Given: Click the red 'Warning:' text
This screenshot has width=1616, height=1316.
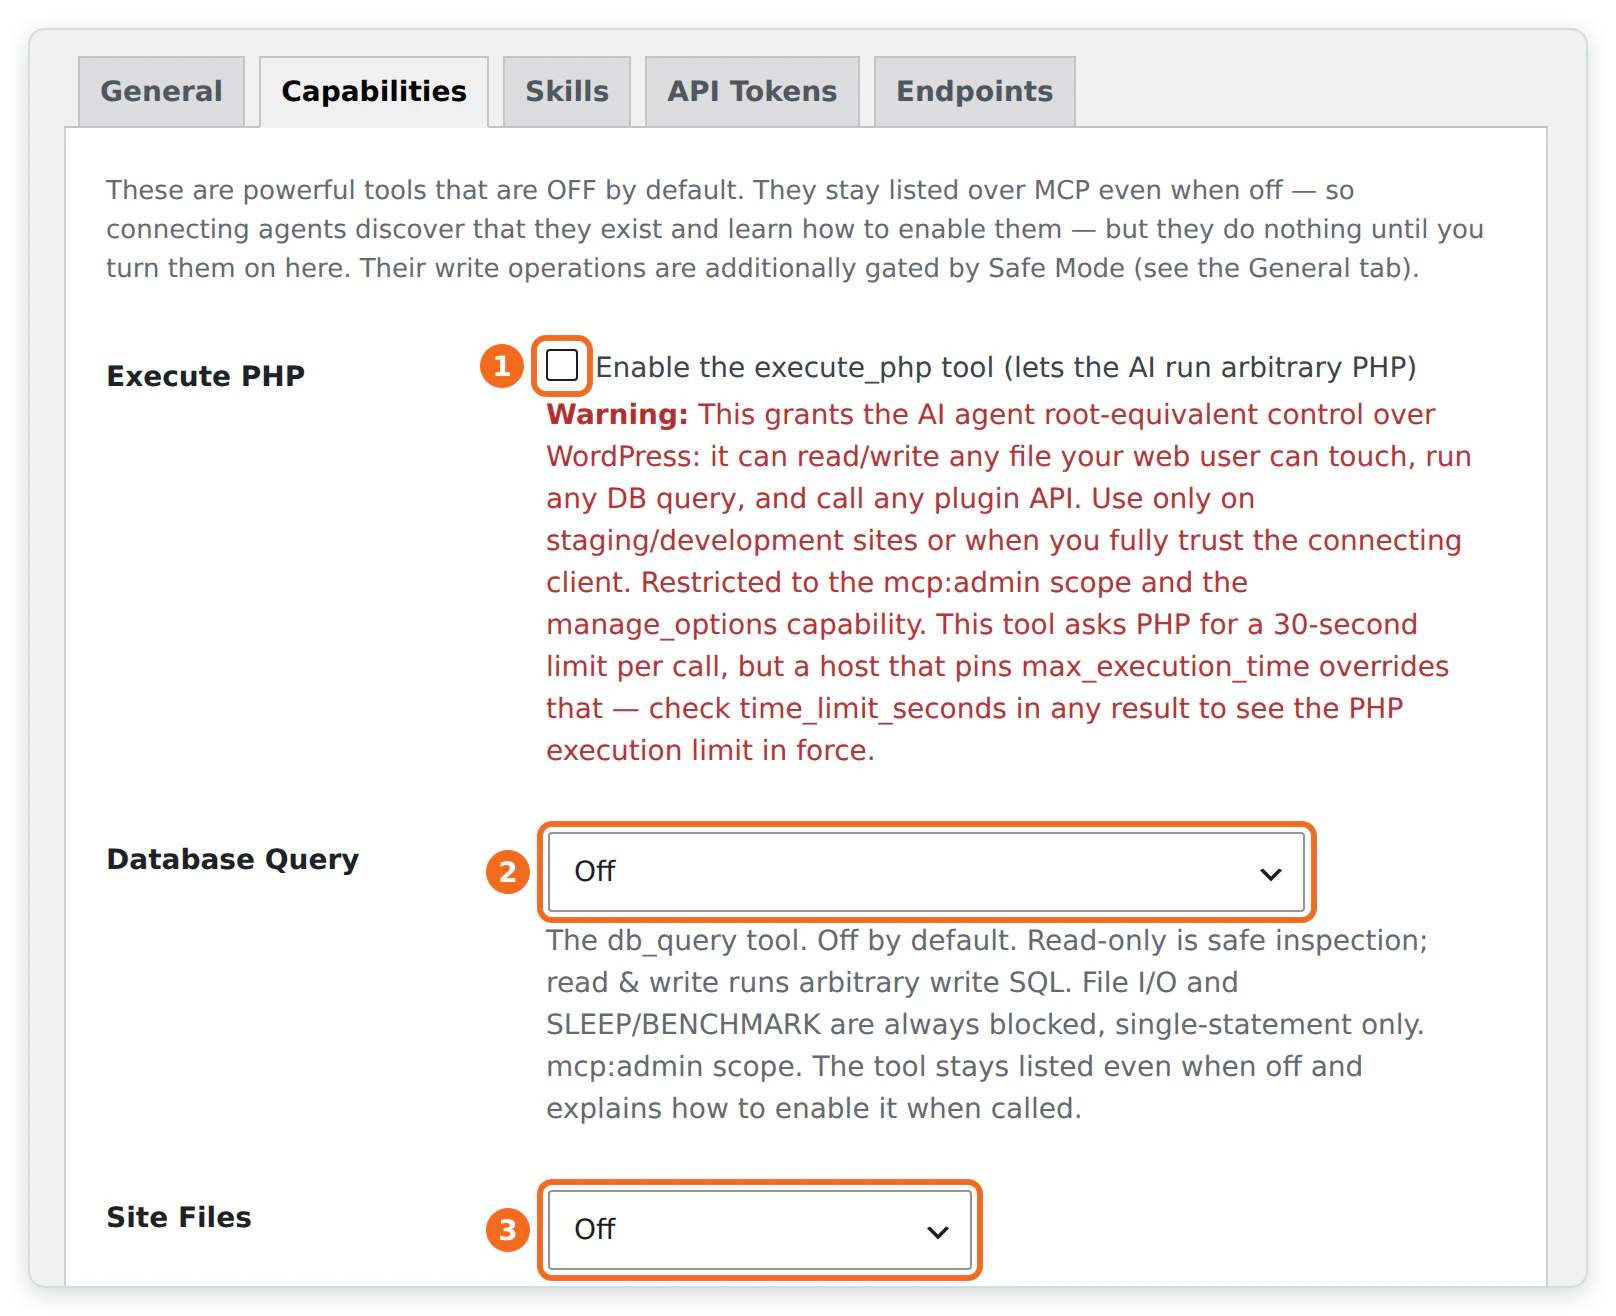Looking at the screenshot, I should click(617, 414).
